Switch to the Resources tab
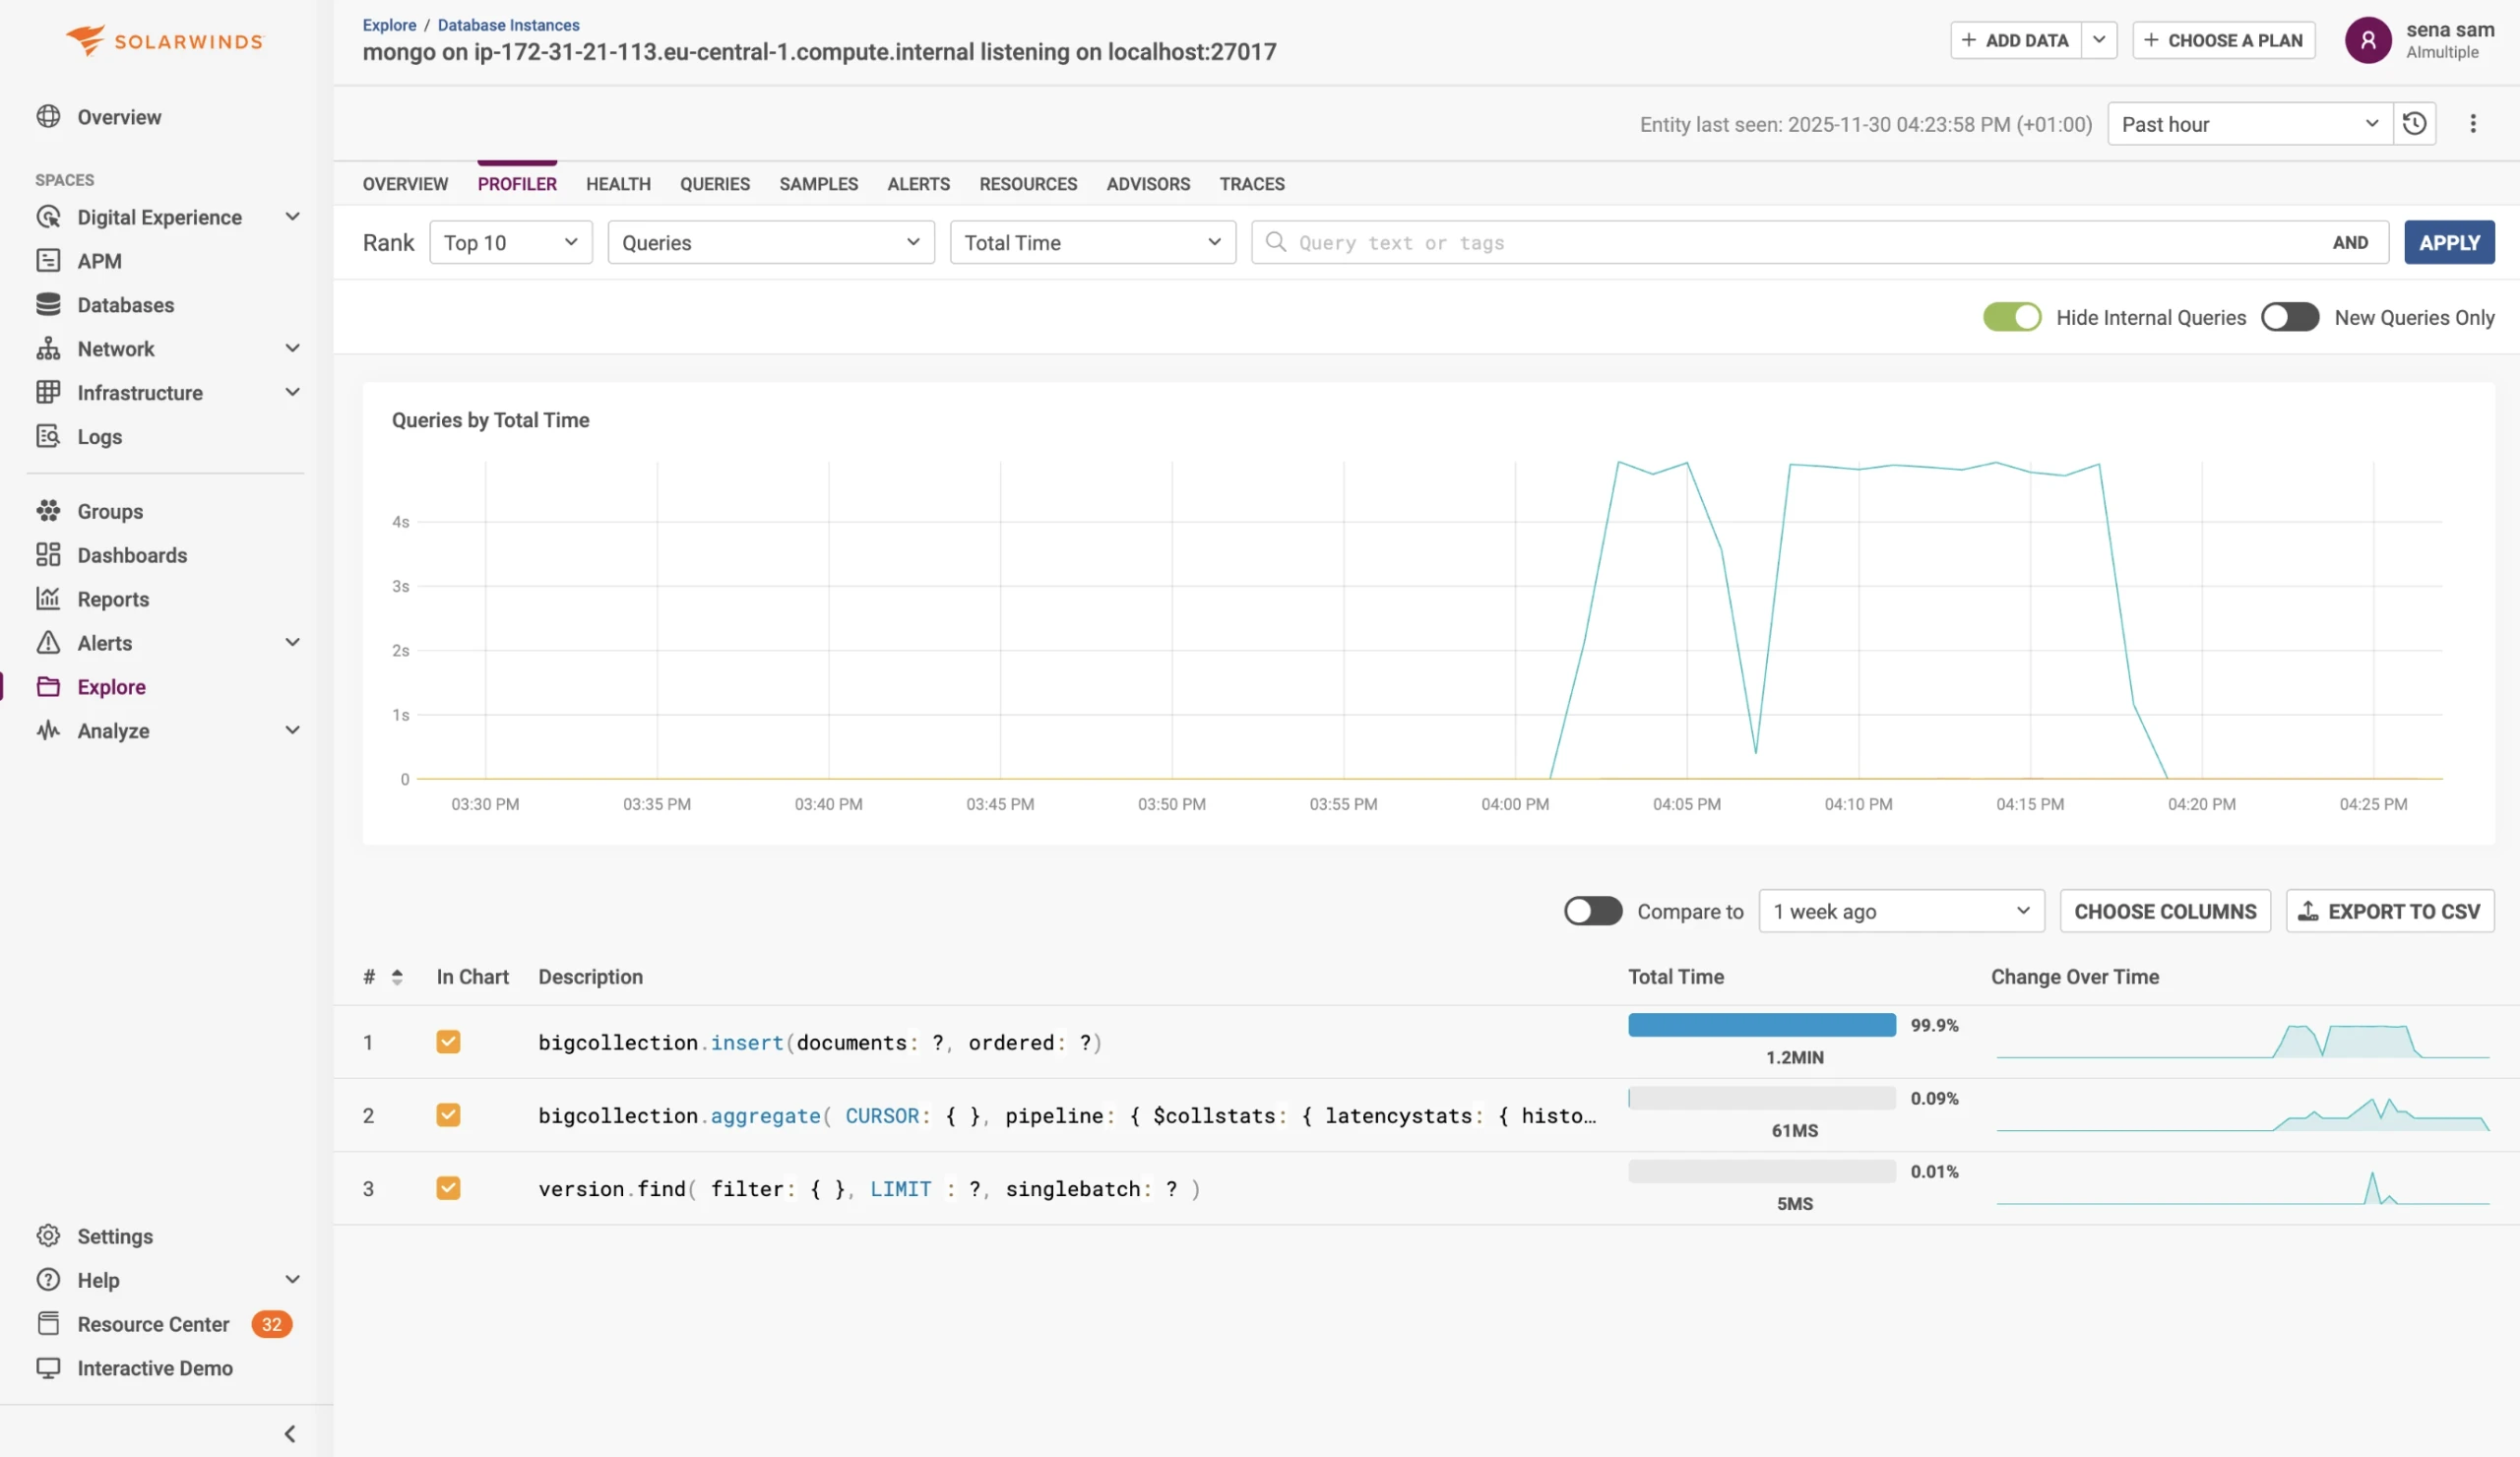The height and width of the screenshot is (1457, 2520). click(1028, 184)
